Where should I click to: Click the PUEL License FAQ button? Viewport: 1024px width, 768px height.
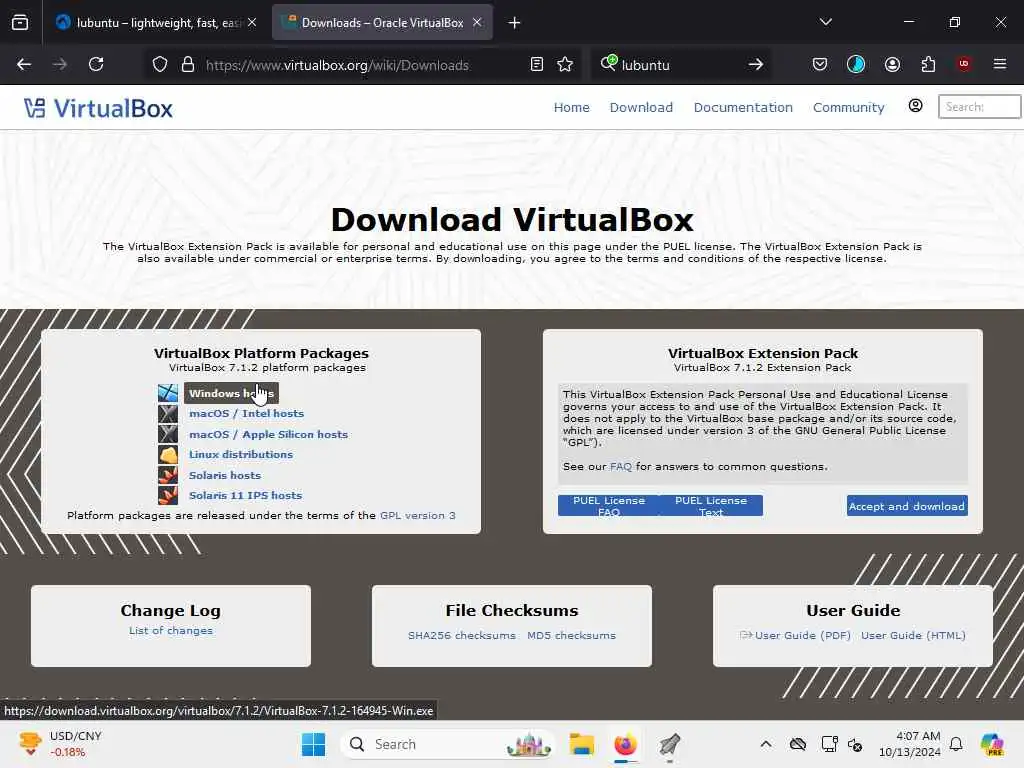click(609, 505)
